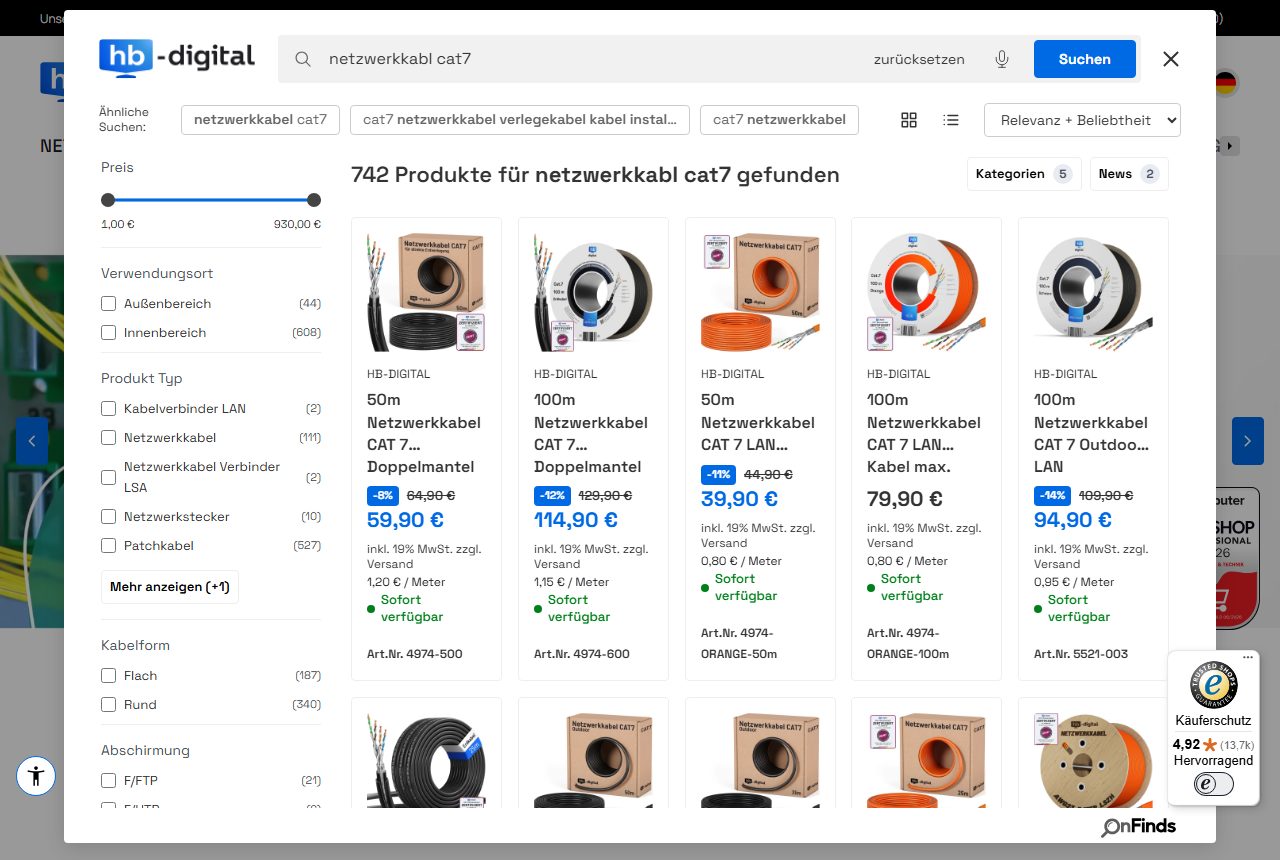Go to next banner slide arrow

(x=1248, y=441)
